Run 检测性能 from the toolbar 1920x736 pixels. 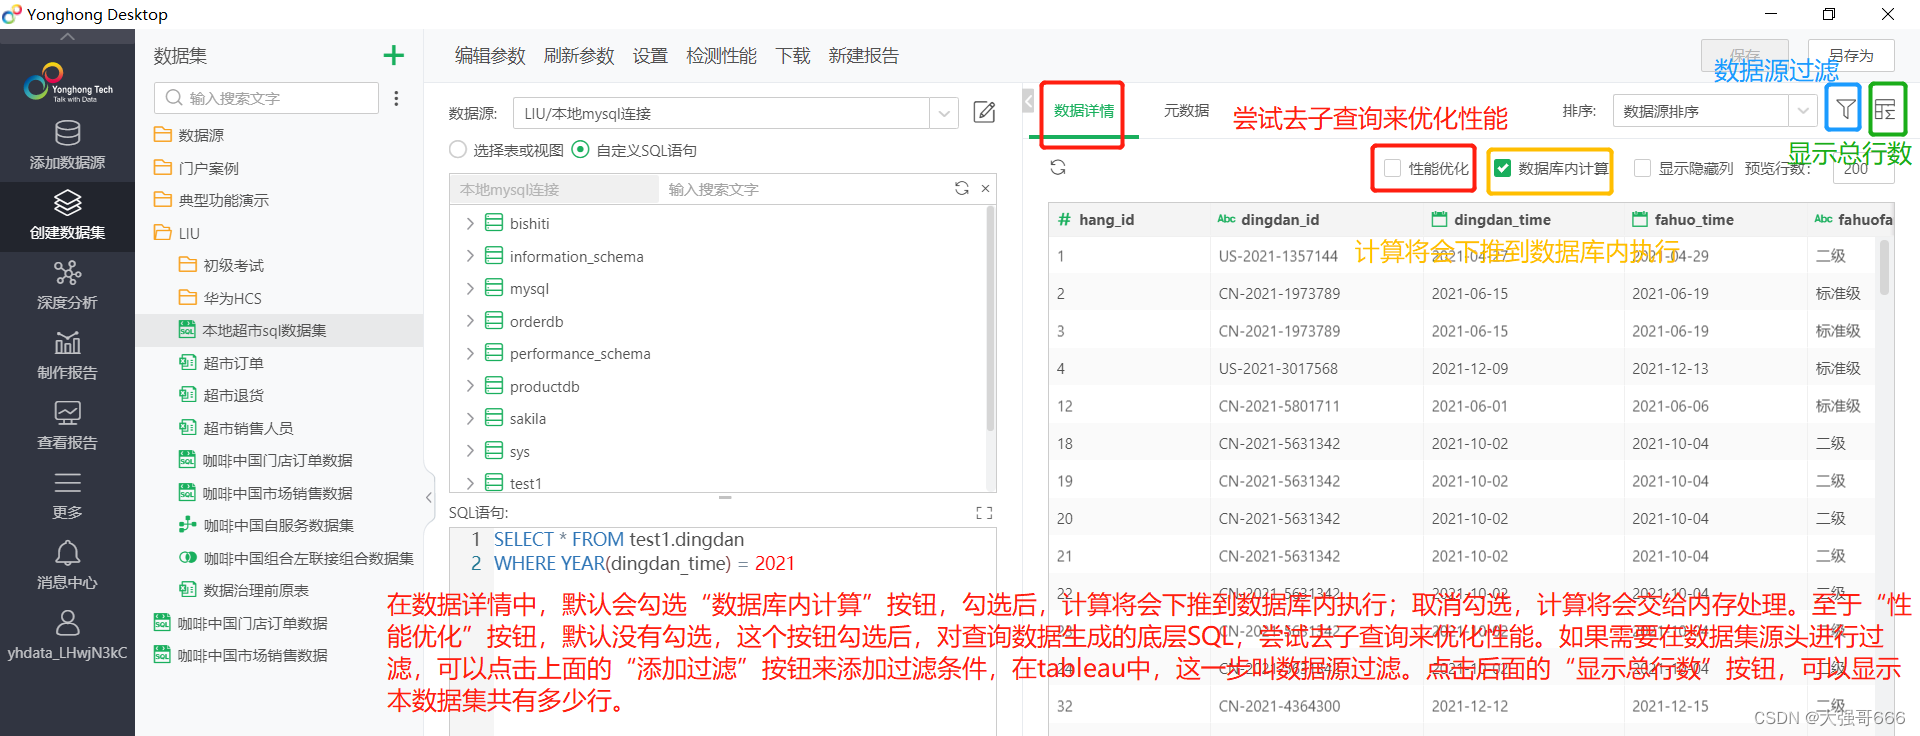click(721, 56)
